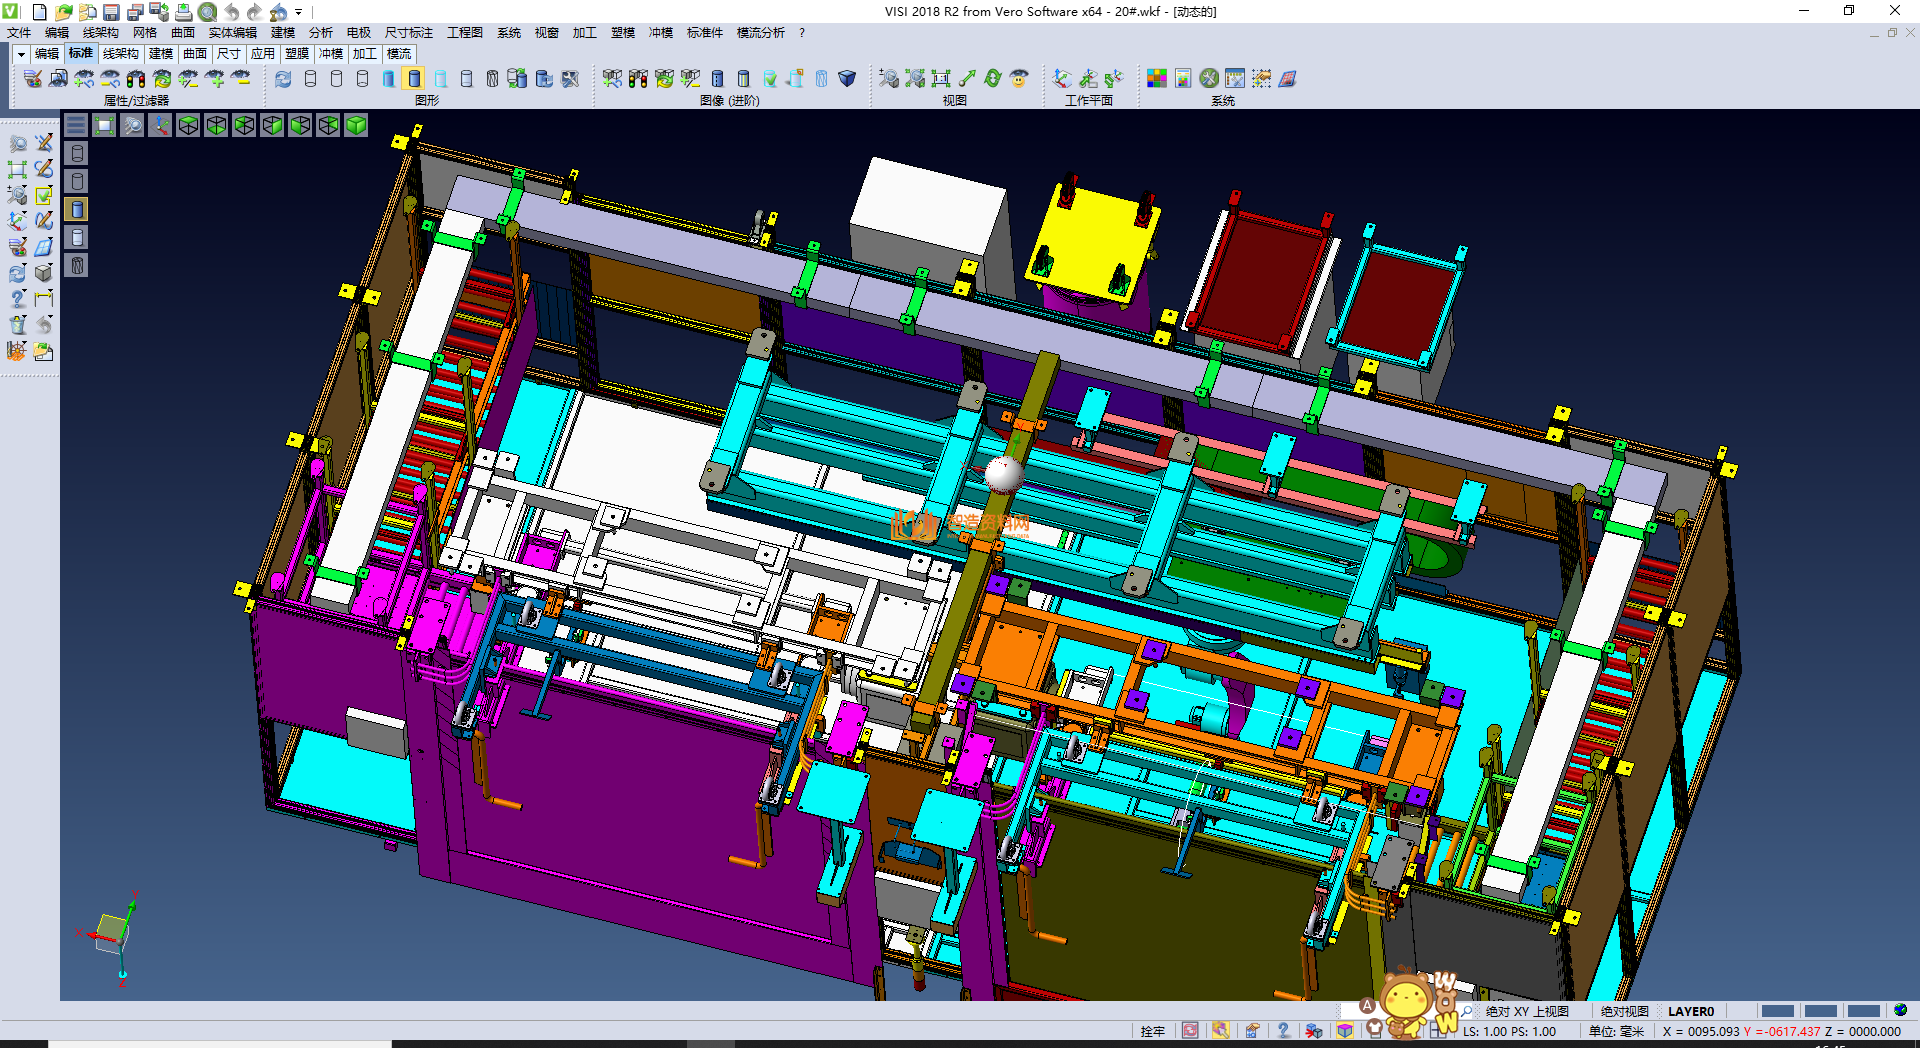Viewport: 1920px width, 1048px height.
Task: Open the color palette grid icon
Action: click(1156, 78)
